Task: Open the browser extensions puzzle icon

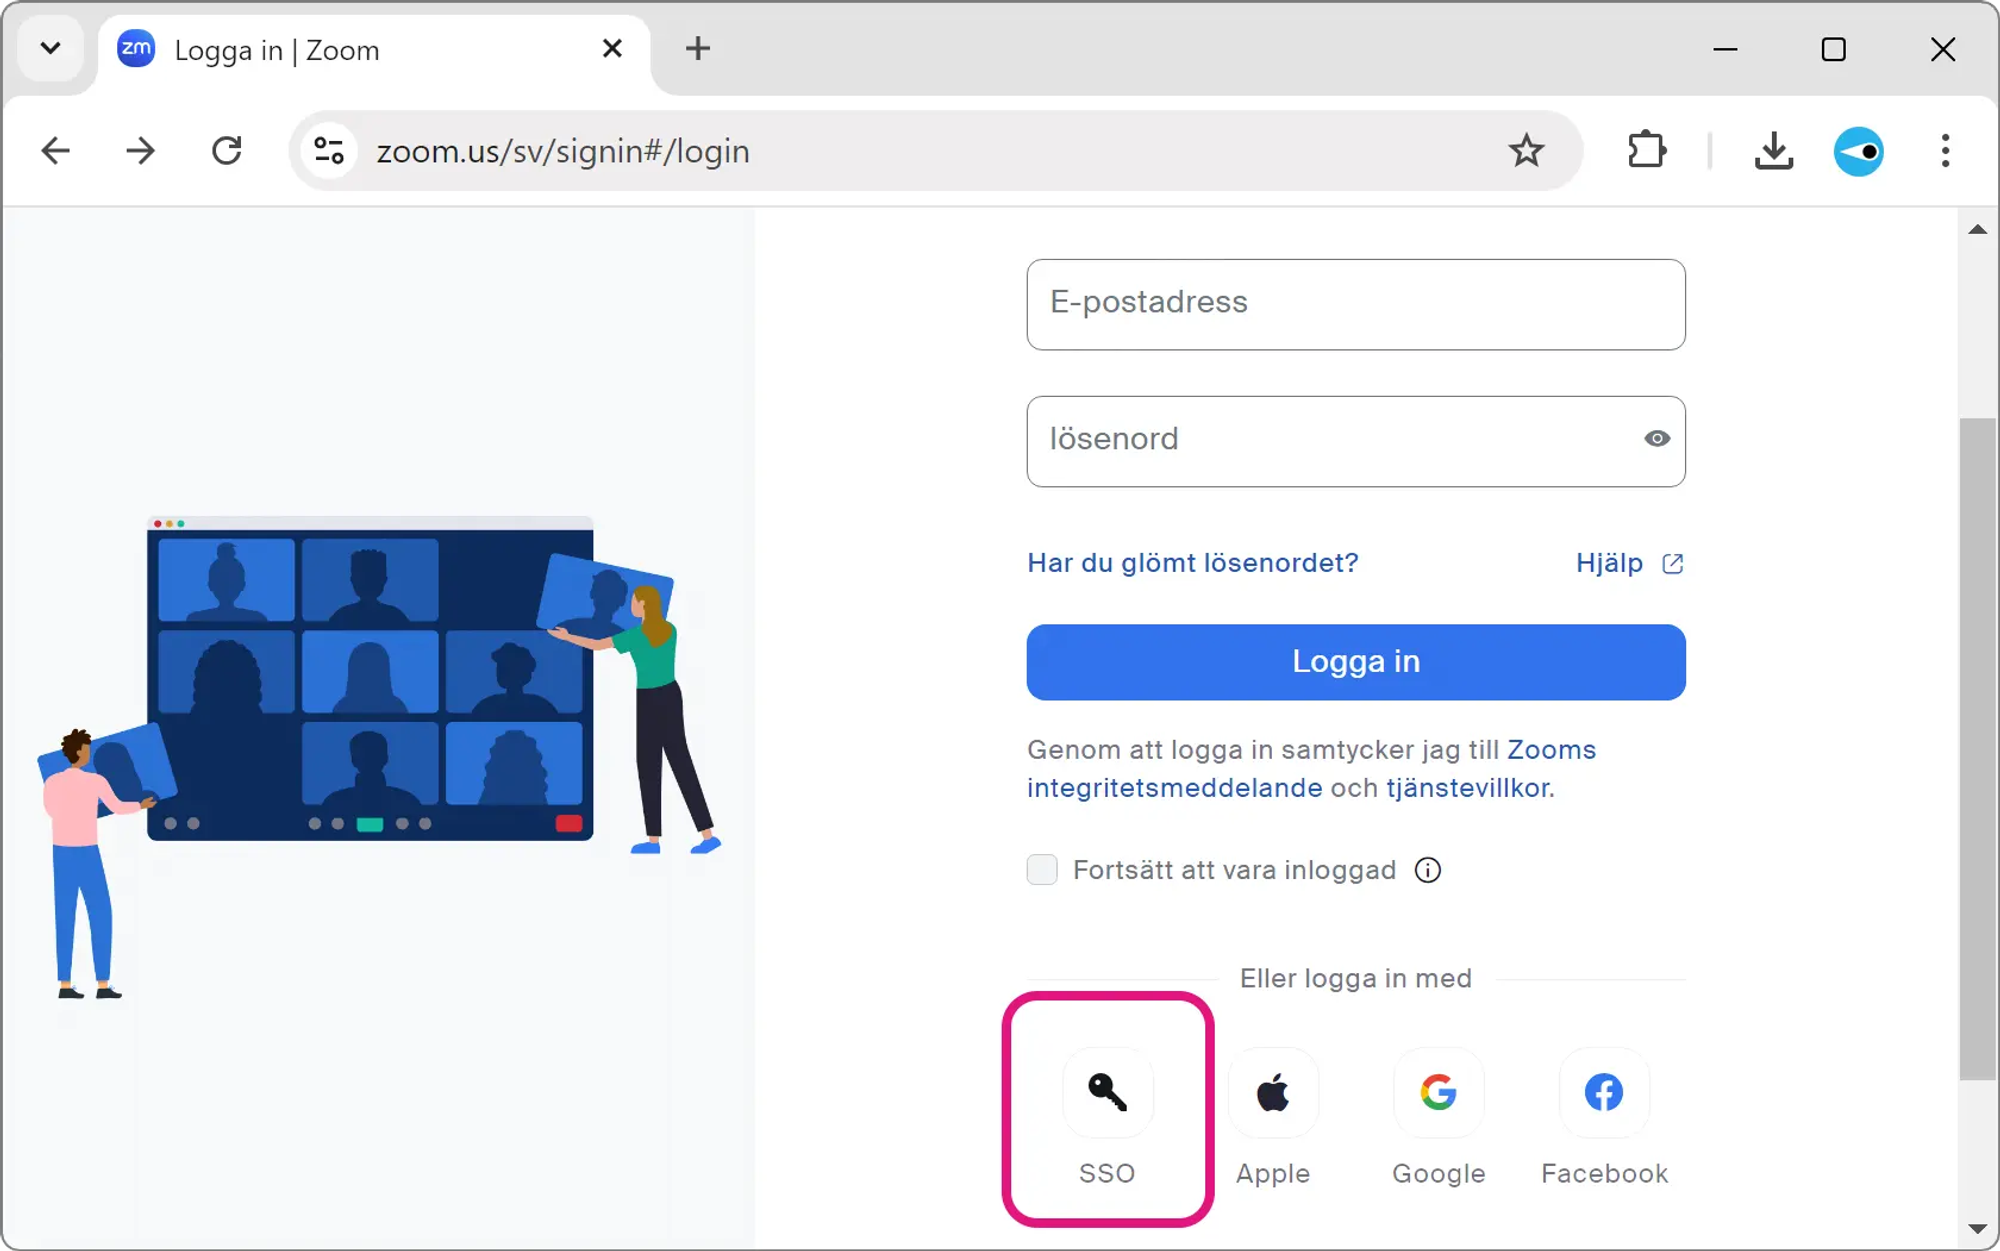Action: tap(1647, 151)
